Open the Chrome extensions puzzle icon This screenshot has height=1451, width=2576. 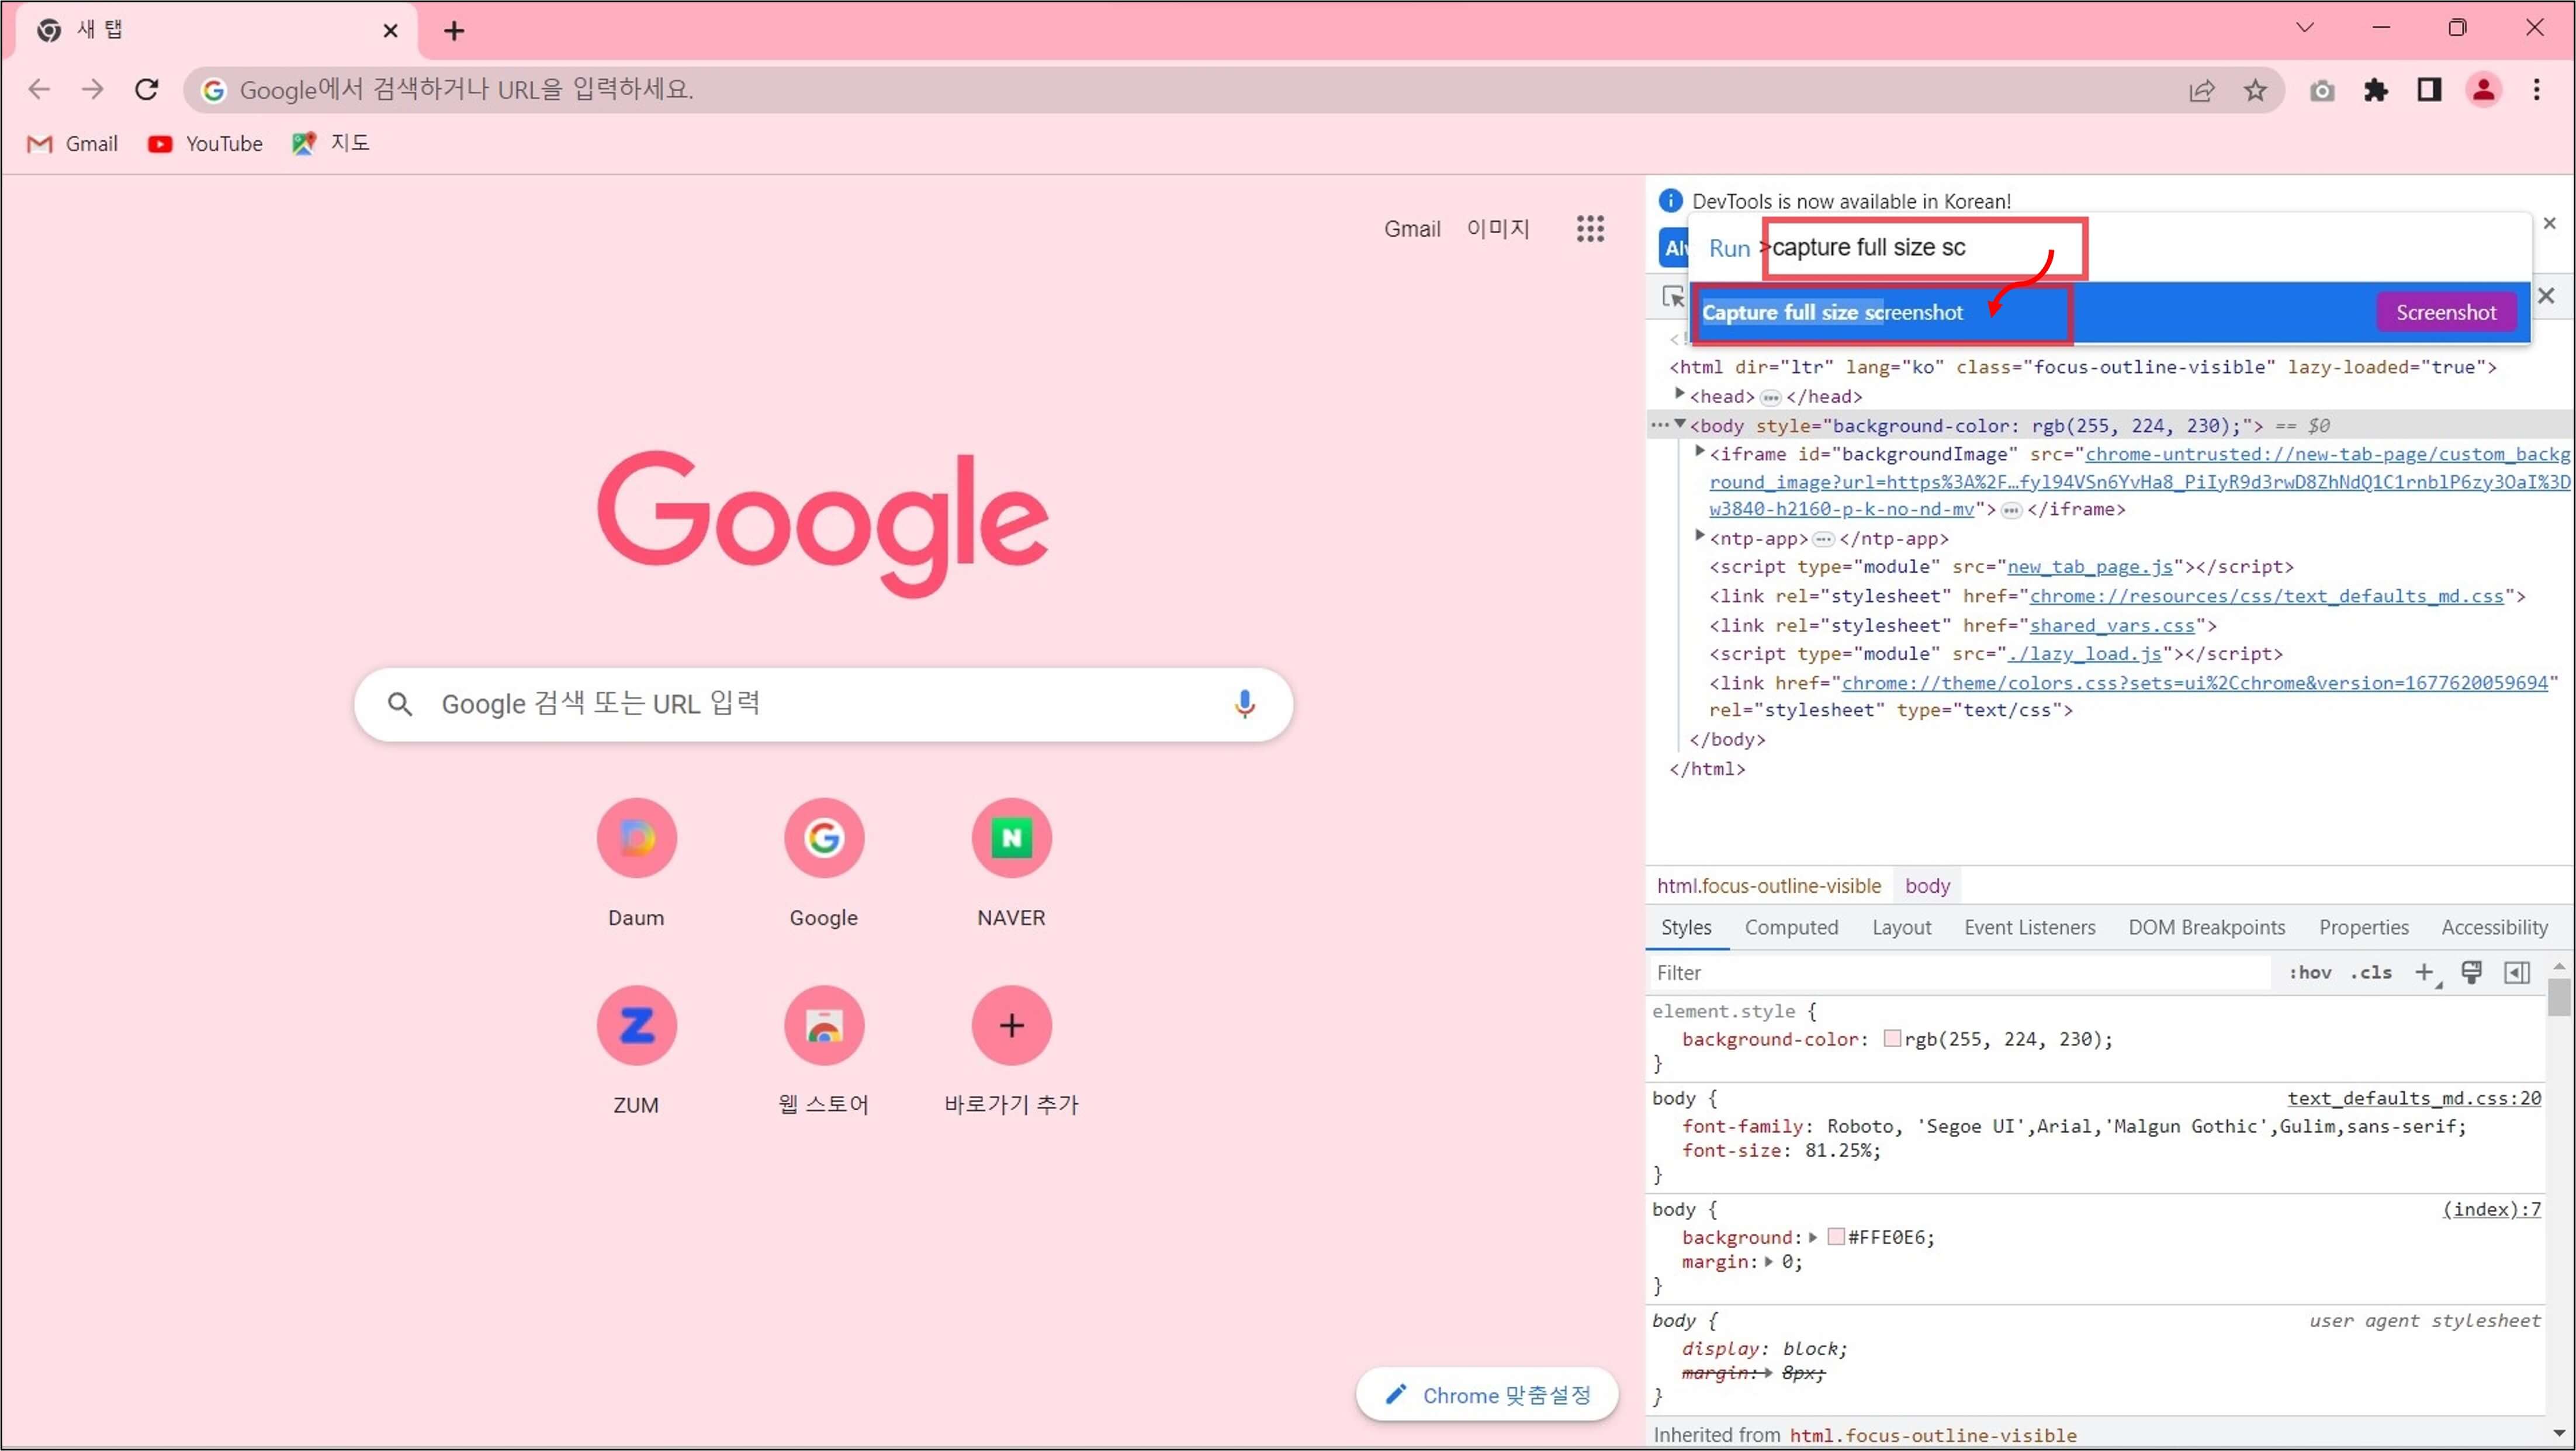[x=2375, y=90]
